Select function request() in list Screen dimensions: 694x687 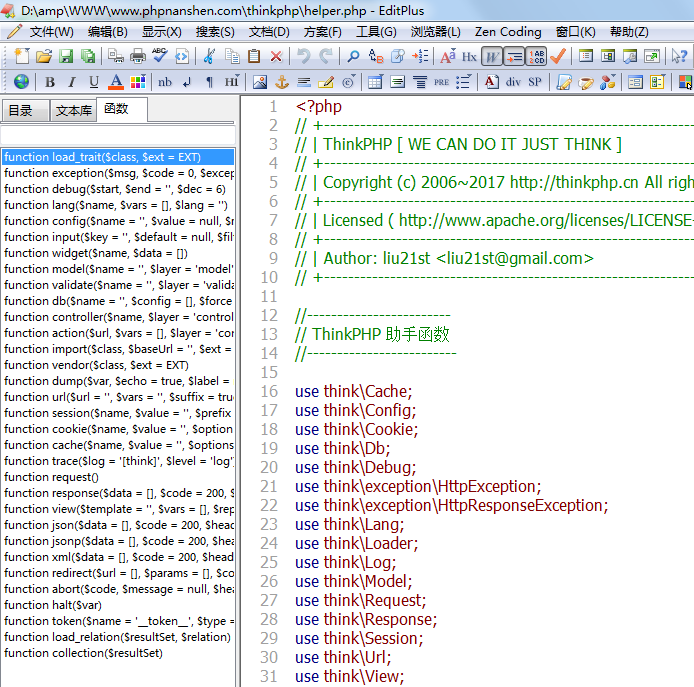118,477
